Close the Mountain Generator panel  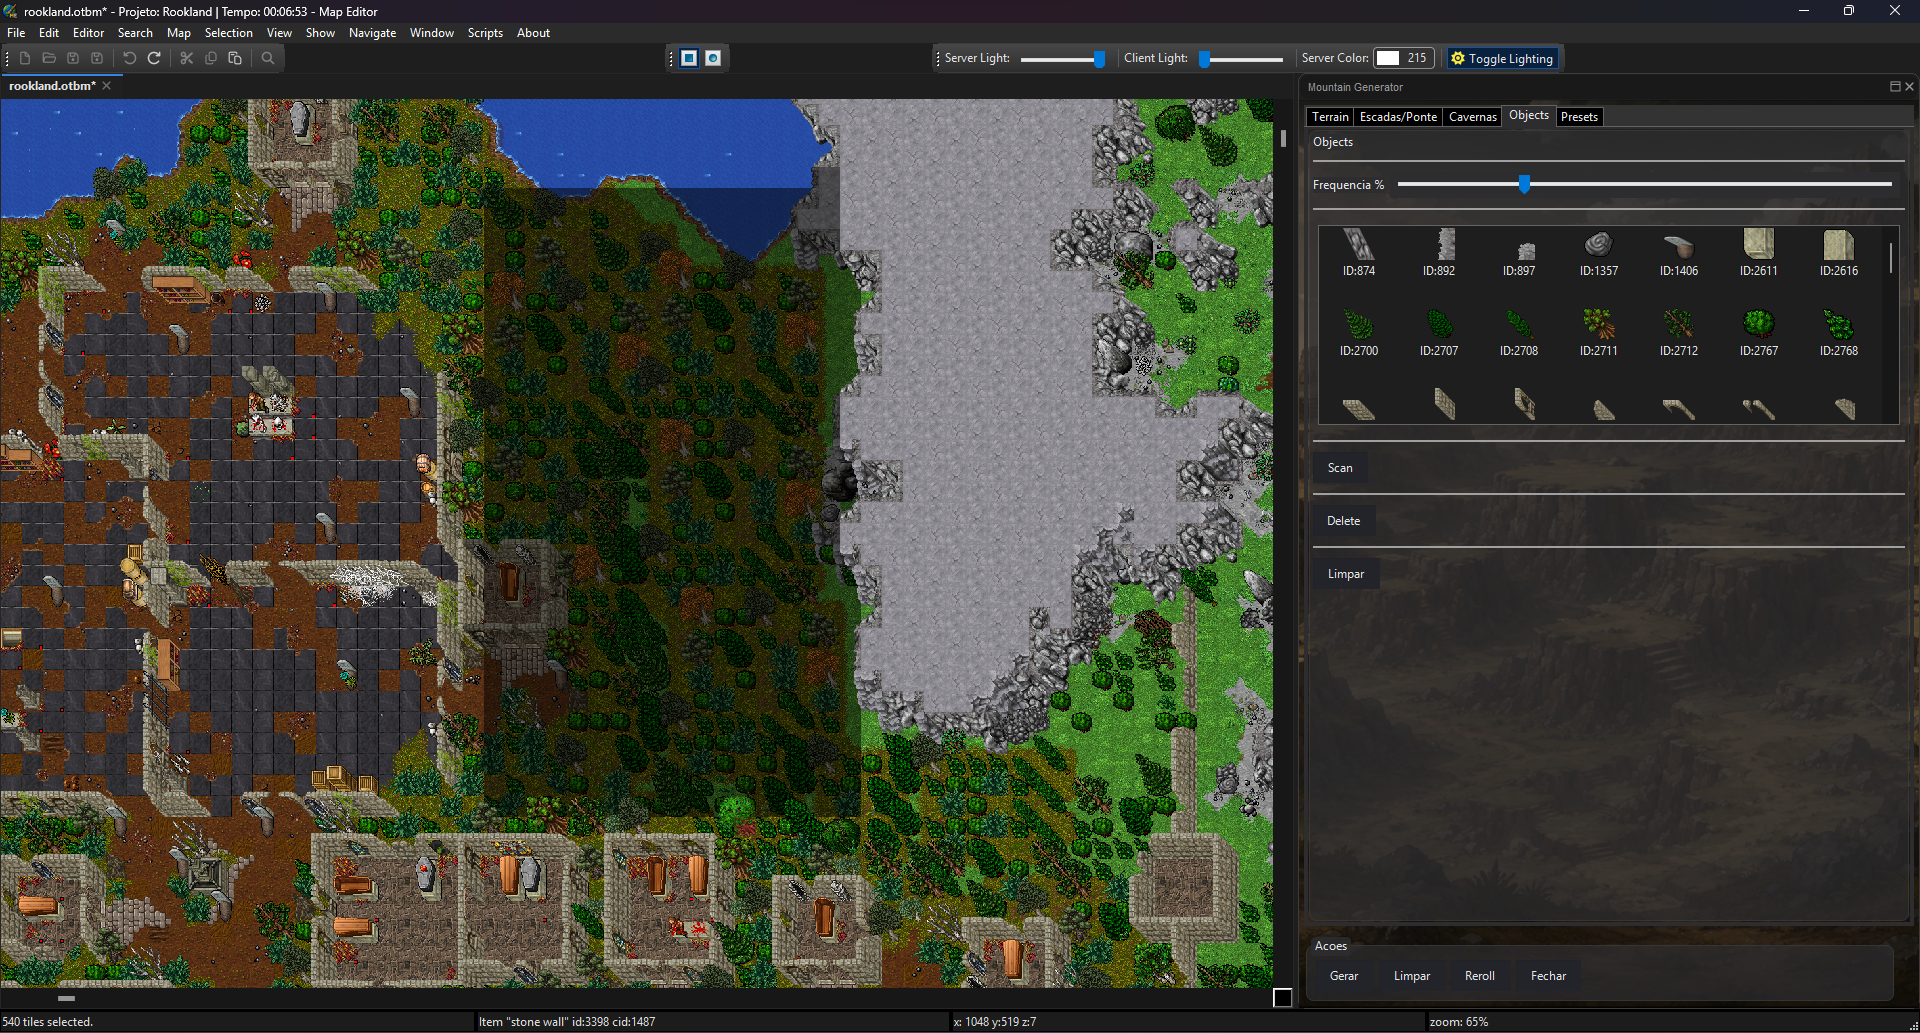1909,87
